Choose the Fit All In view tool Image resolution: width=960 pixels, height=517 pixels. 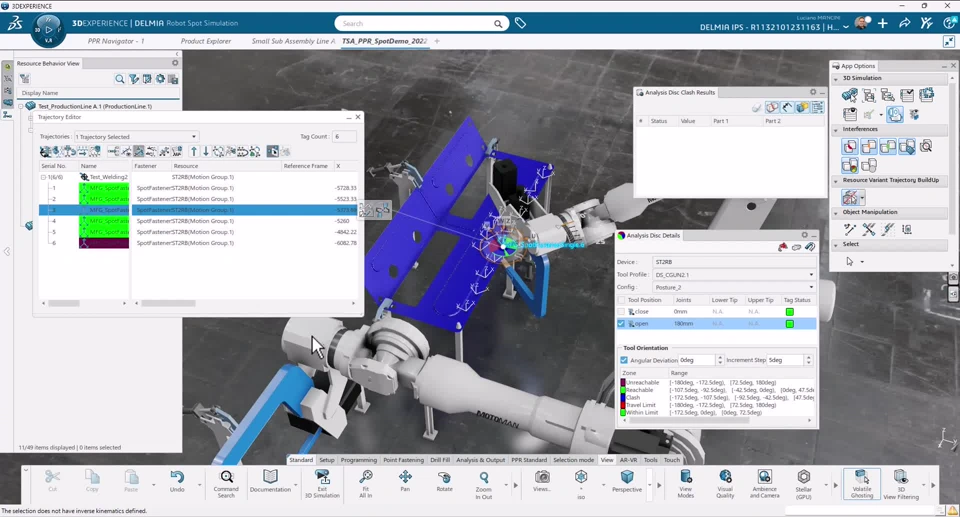[366, 483]
